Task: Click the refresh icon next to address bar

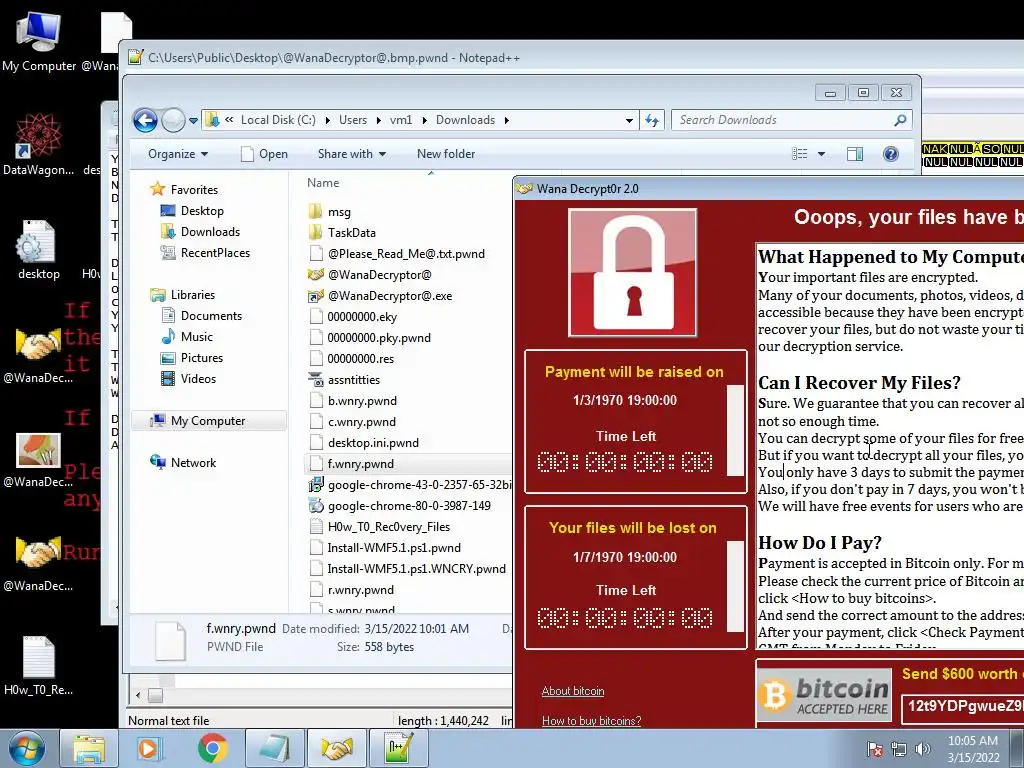Action: (652, 120)
